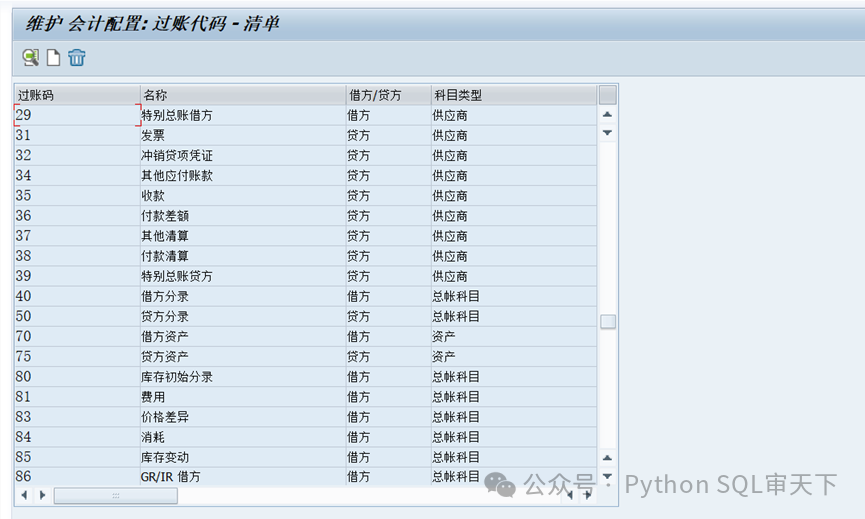The height and width of the screenshot is (519, 865).
Task: Click the top scroll-down arrow of table
Action: coord(607,133)
